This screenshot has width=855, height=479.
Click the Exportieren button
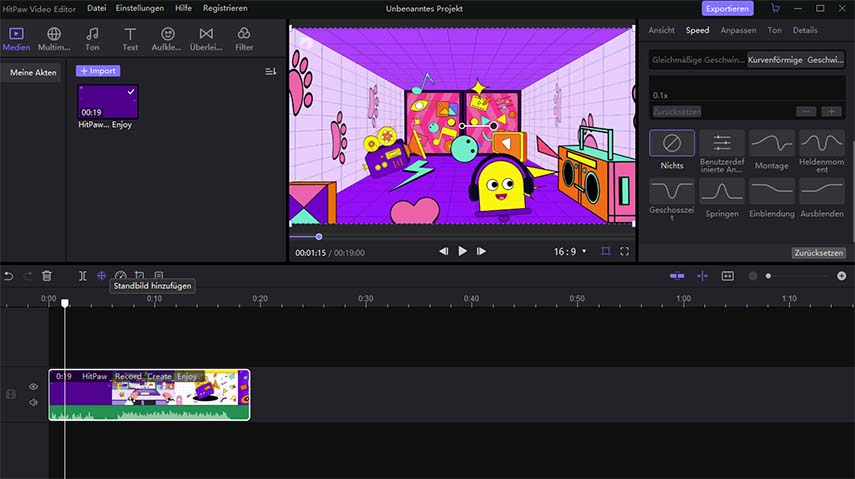pyautogui.click(x=727, y=8)
